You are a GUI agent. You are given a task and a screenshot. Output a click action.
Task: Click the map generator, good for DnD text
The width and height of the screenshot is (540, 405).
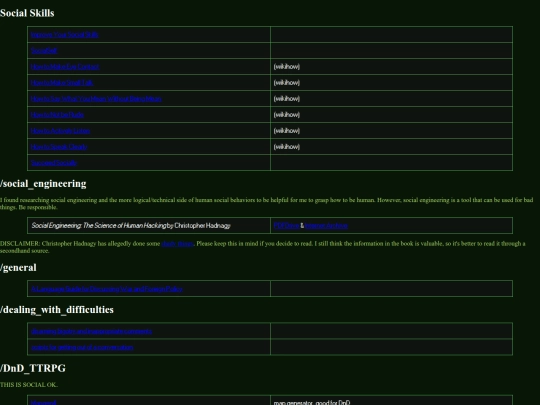312,402
